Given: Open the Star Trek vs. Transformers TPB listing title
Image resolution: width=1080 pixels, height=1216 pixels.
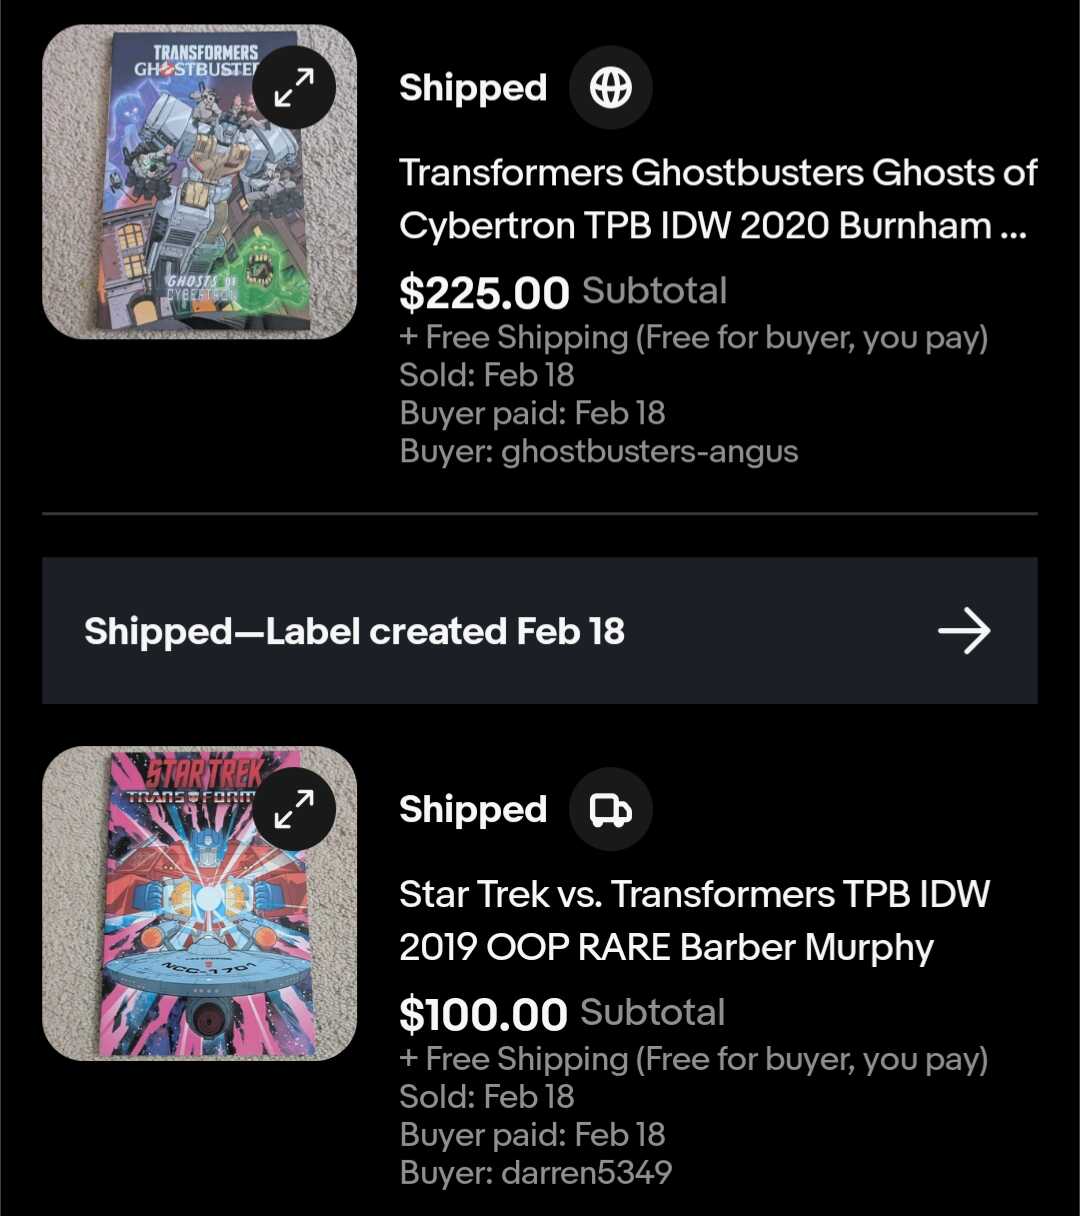Looking at the screenshot, I should [694, 920].
